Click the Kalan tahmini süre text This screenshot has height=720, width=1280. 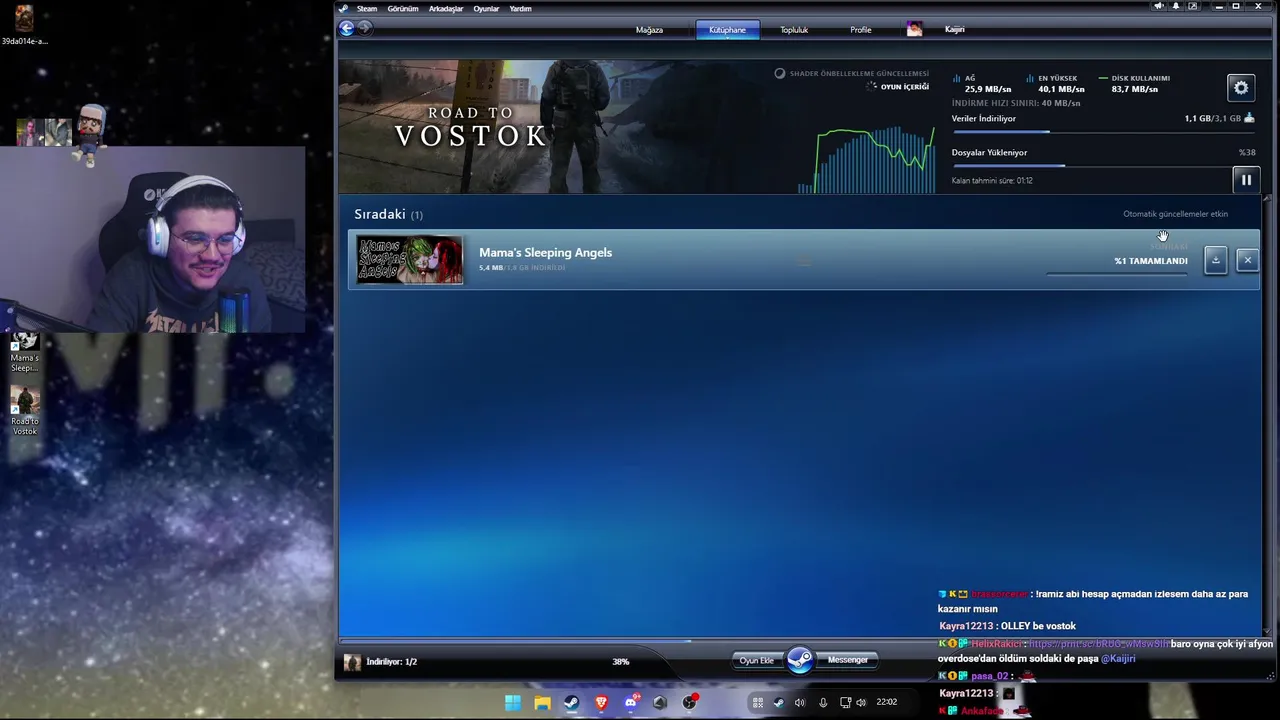click(992, 181)
